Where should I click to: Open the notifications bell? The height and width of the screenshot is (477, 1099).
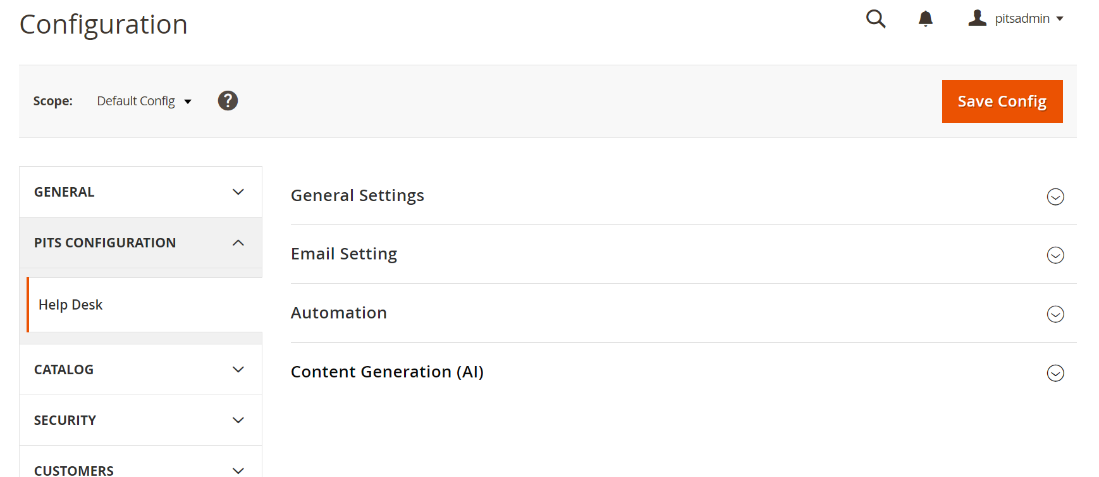click(926, 19)
